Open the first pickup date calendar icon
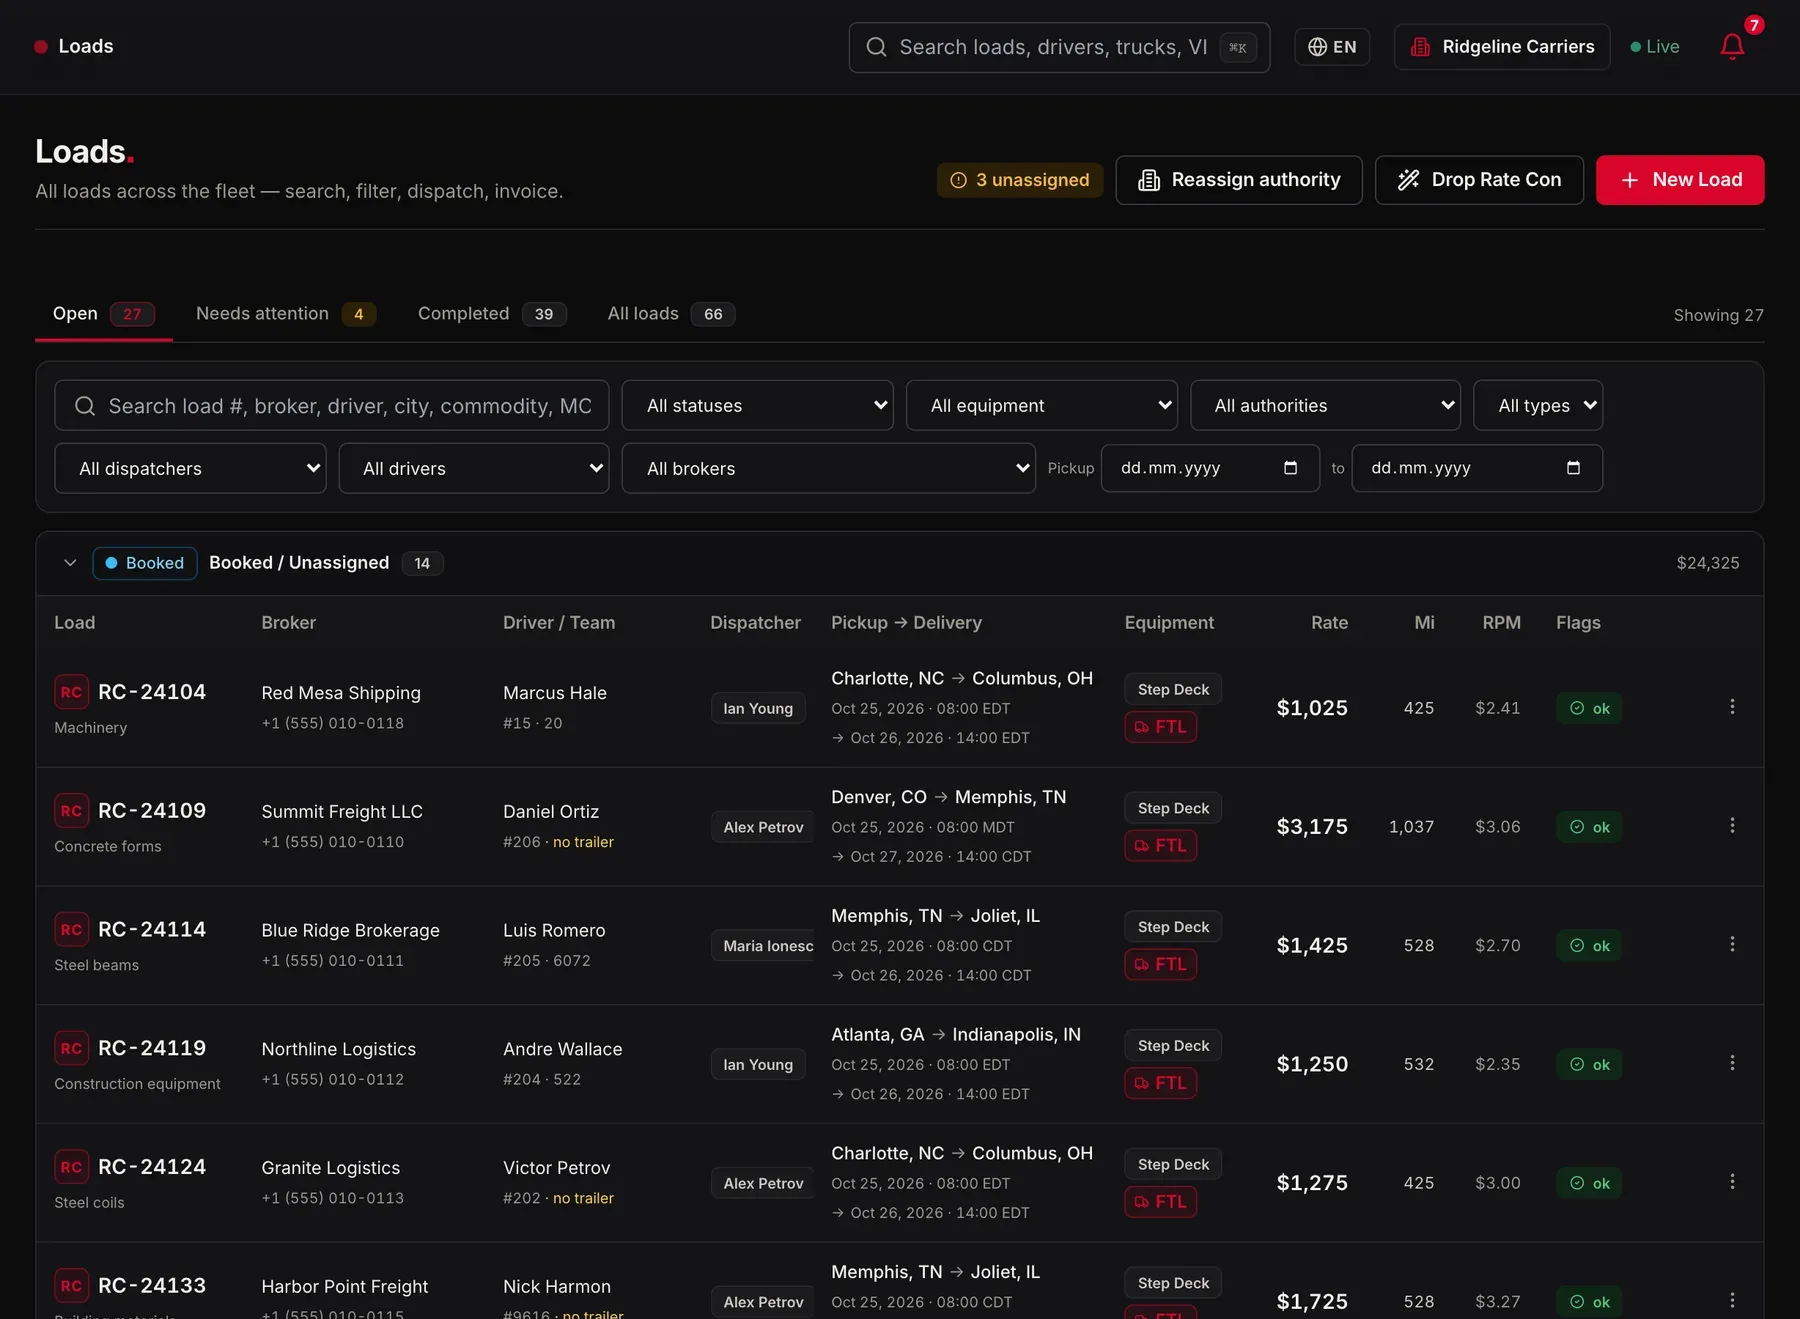The image size is (1800, 1319). point(1290,468)
